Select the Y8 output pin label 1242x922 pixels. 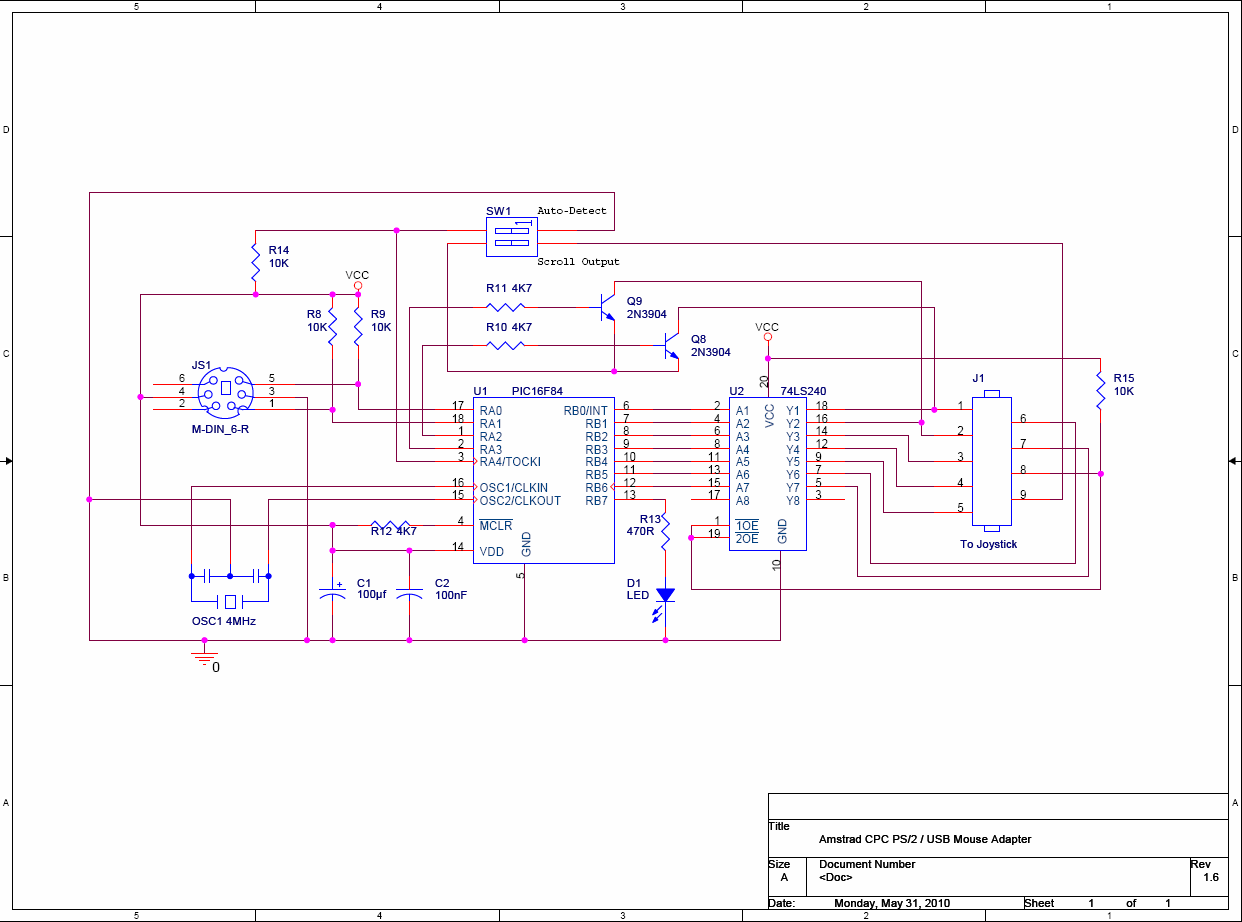click(x=793, y=501)
